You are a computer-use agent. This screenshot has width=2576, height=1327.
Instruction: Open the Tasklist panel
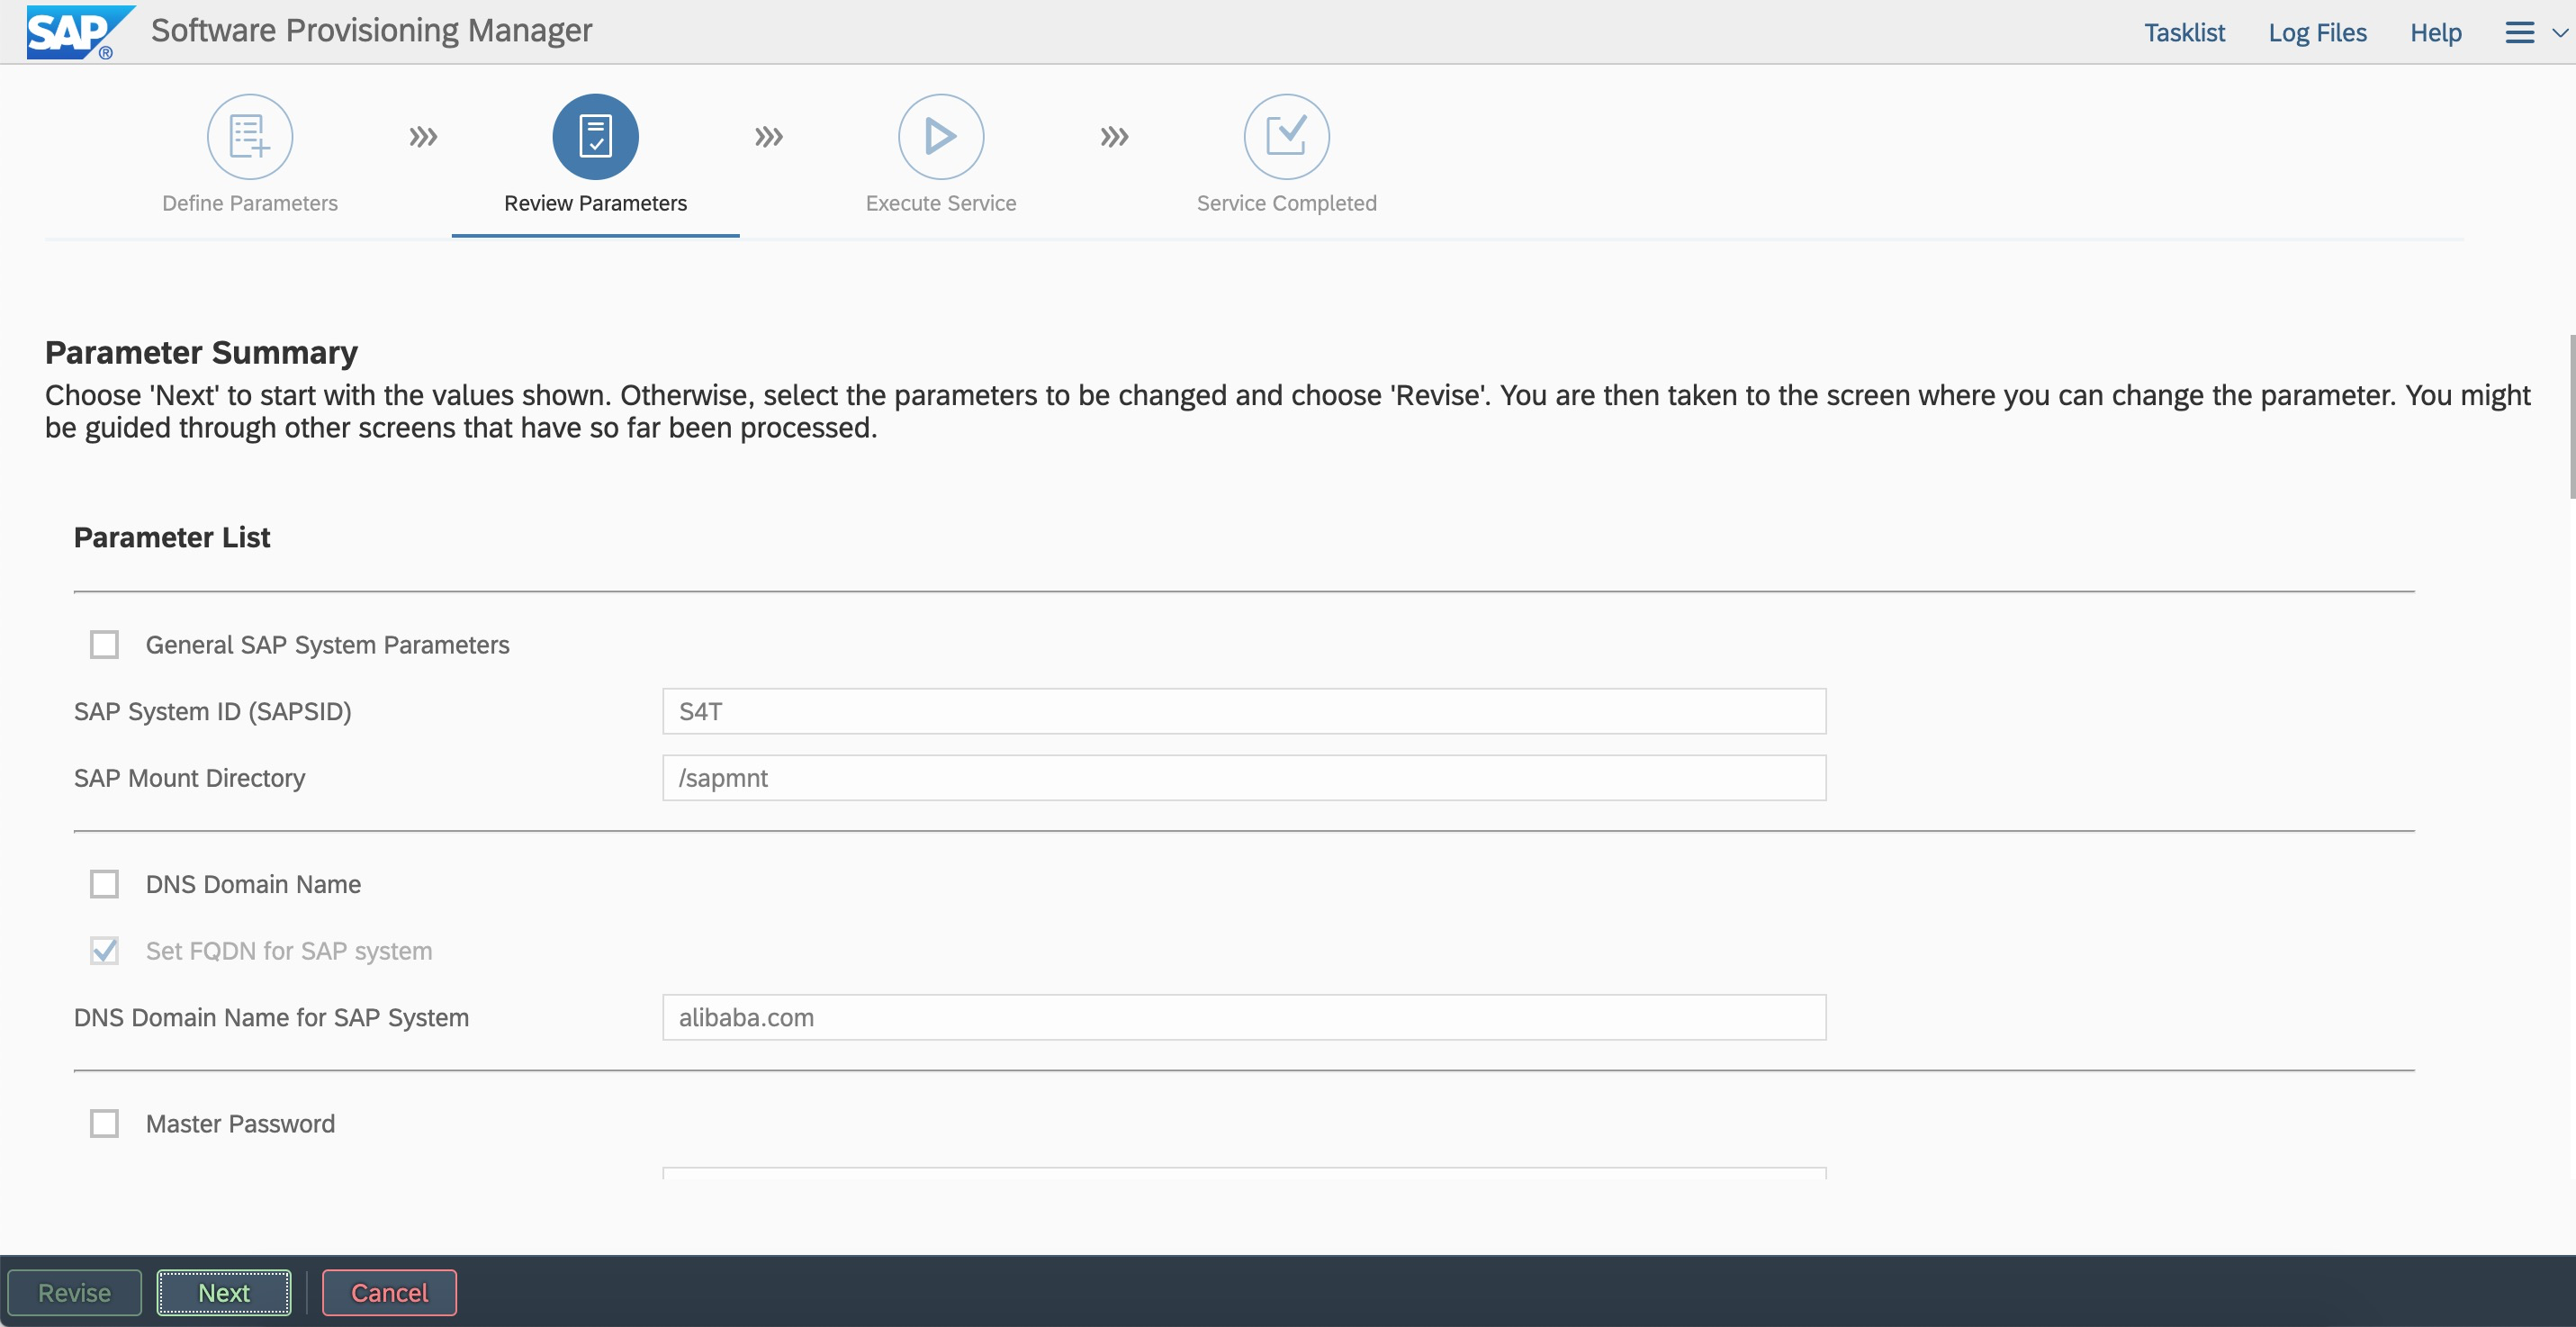[x=2185, y=32]
